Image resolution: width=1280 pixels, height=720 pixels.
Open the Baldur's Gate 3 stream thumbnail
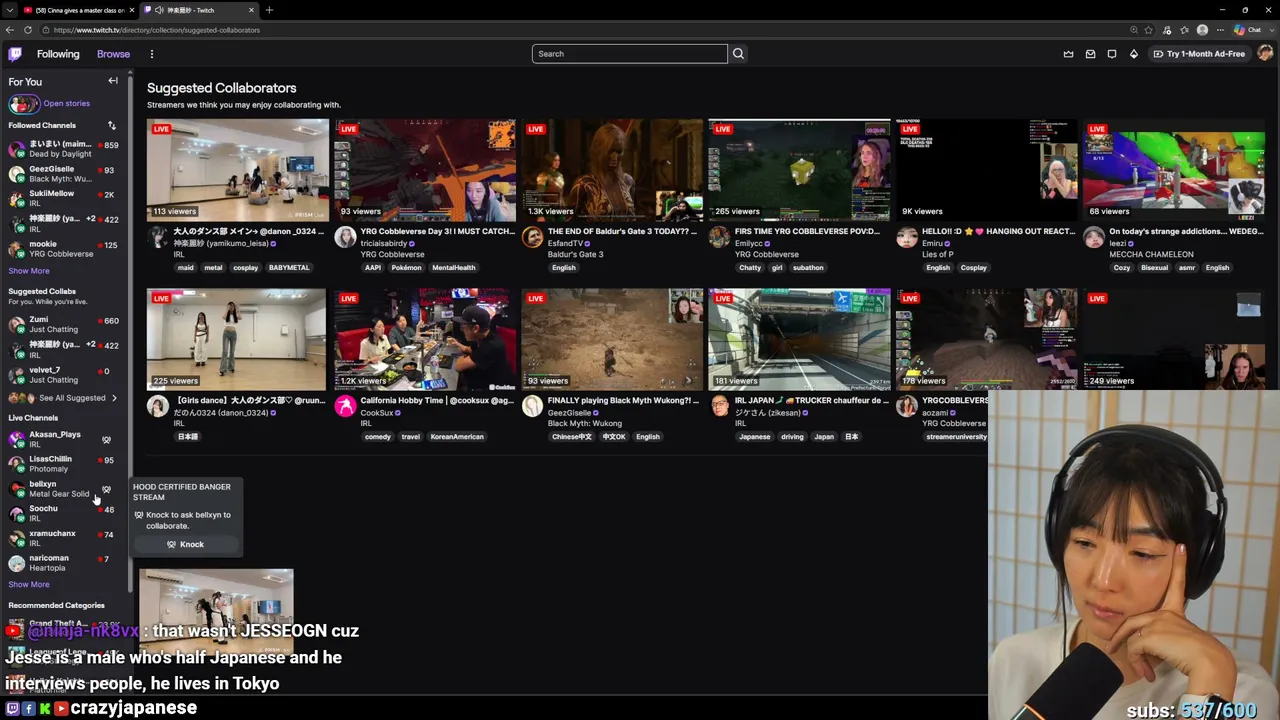click(612, 170)
